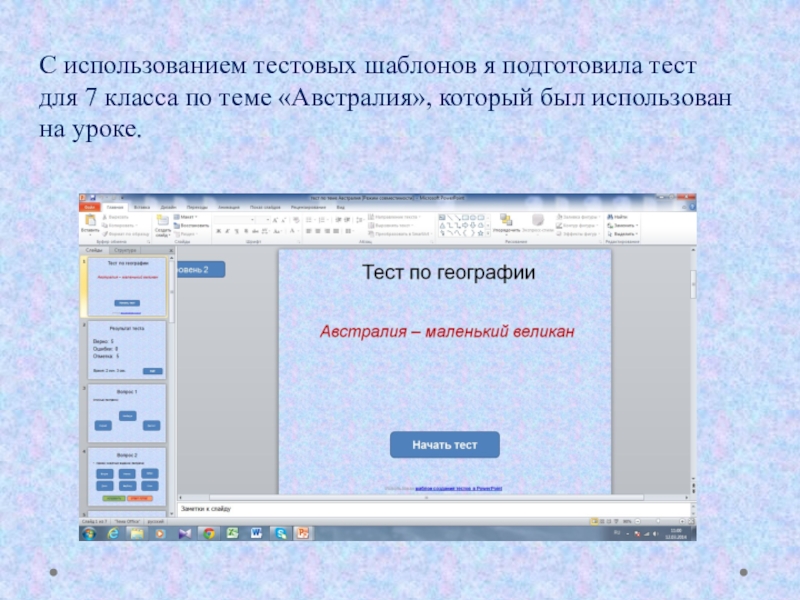Click the PowerPoint icon in the taskbar
This screenshot has height=600, width=800.
click(303, 534)
